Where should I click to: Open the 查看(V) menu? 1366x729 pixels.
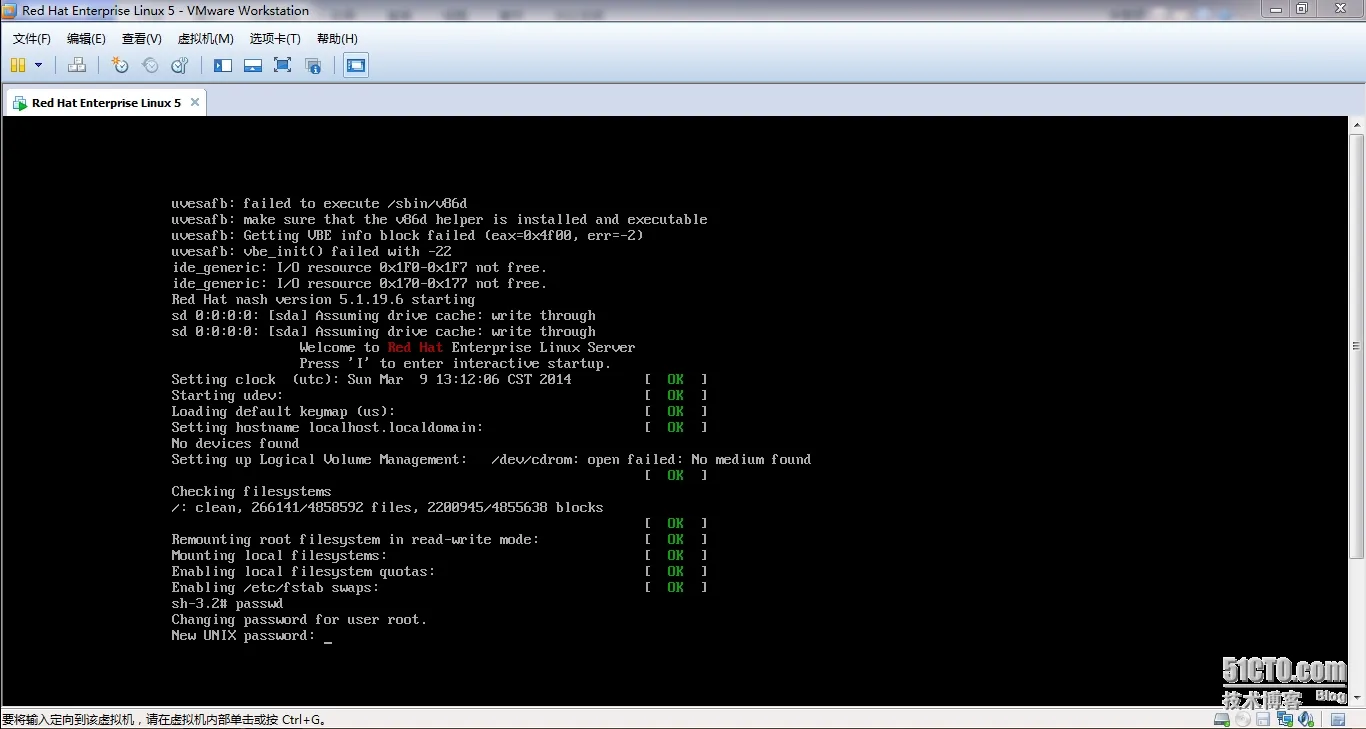(x=141, y=38)
